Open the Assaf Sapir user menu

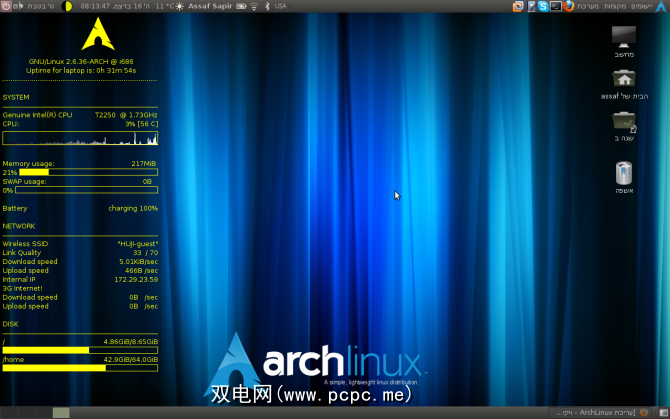pos(210,6)
